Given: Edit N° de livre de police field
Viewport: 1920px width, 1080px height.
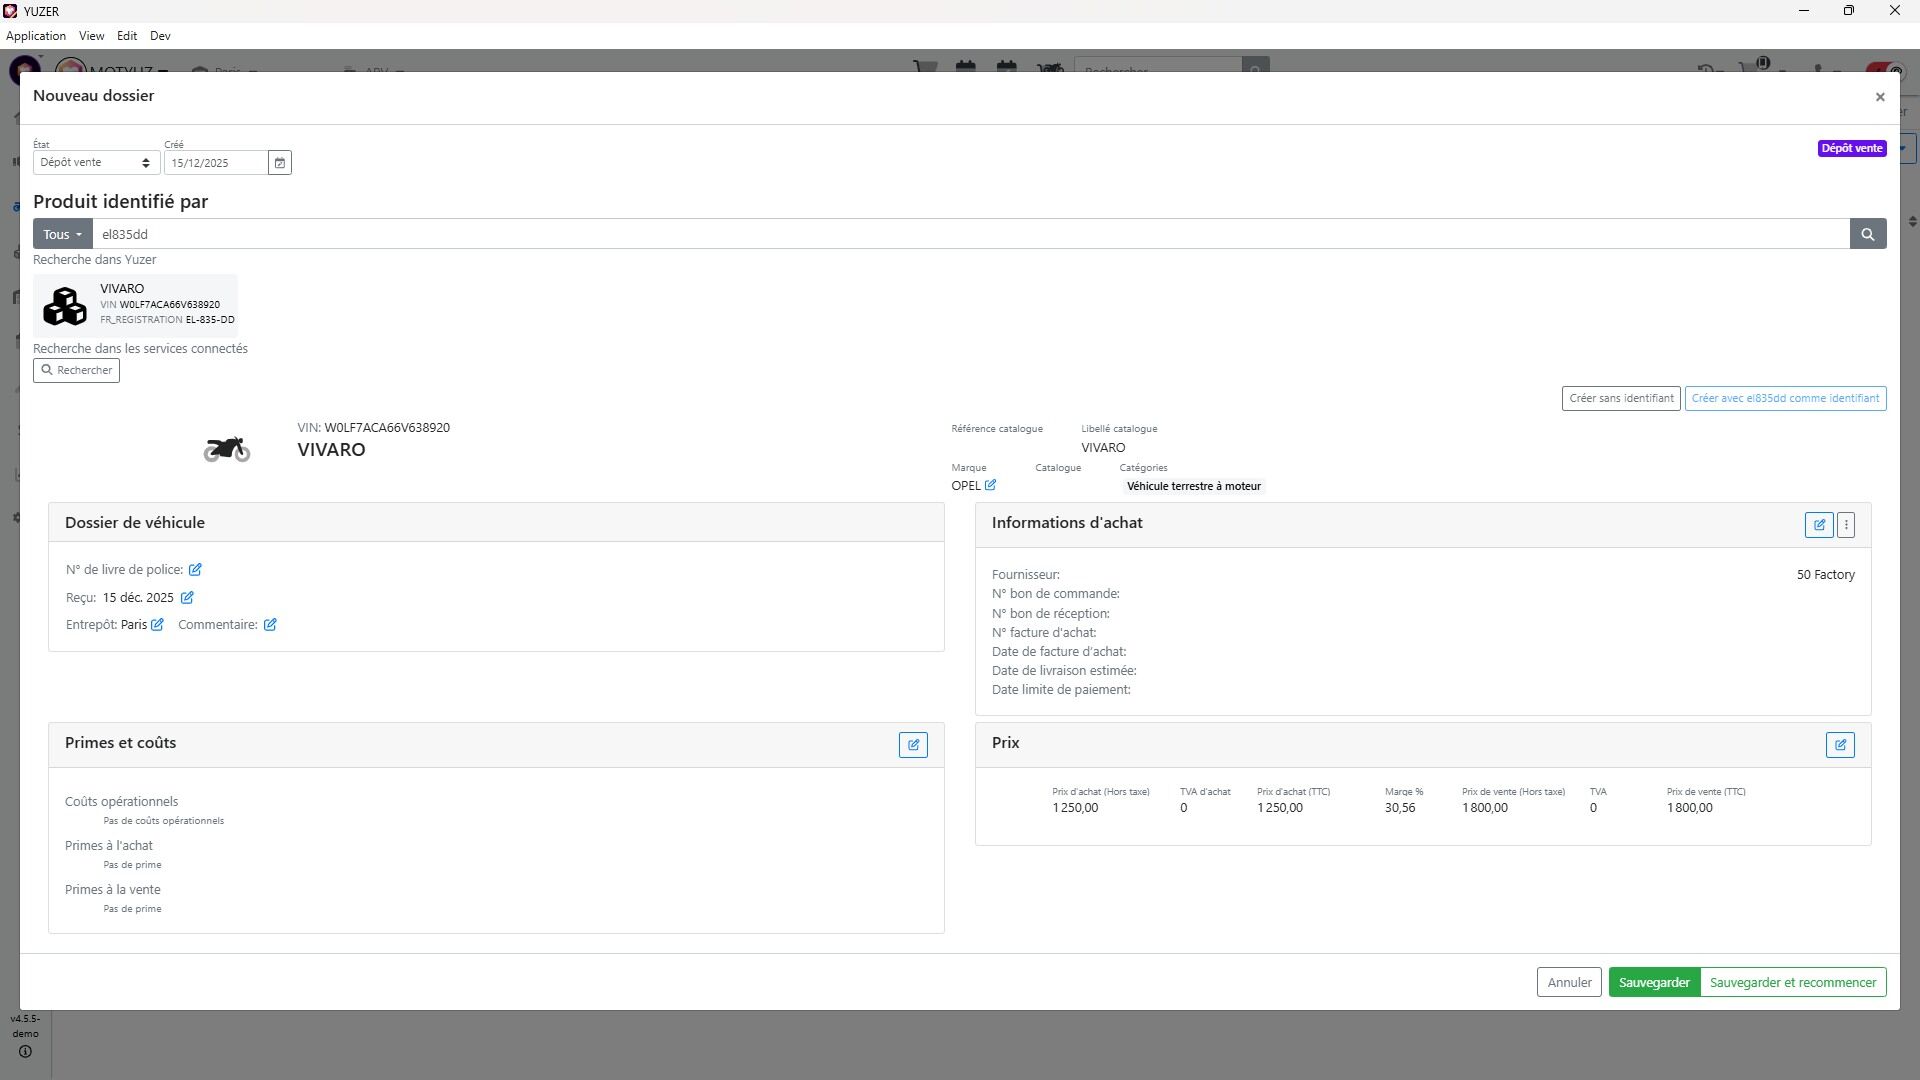Looking at the screenshot, I should tap(195, 570).
